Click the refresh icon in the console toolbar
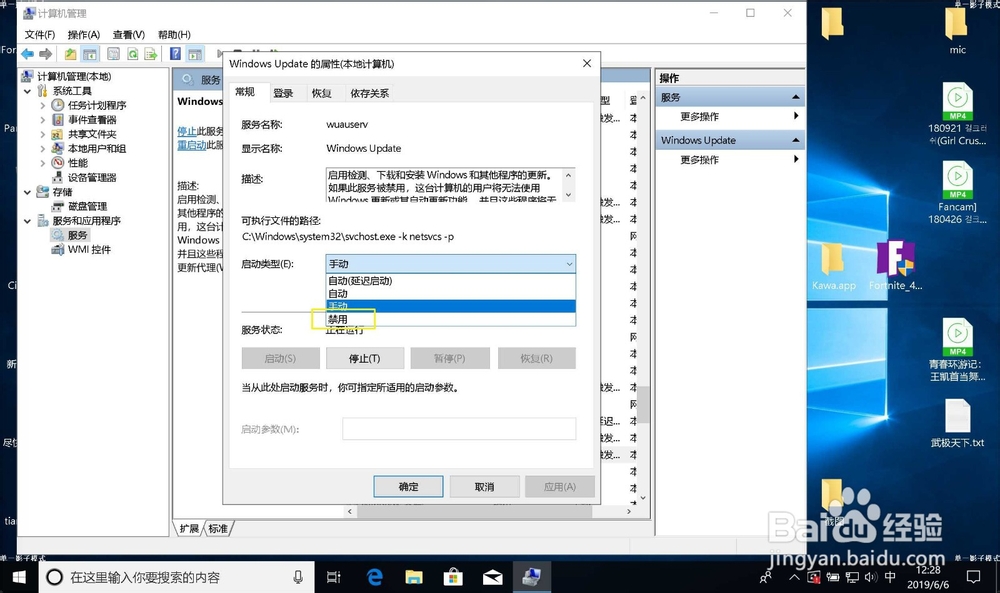 (133, 54)
